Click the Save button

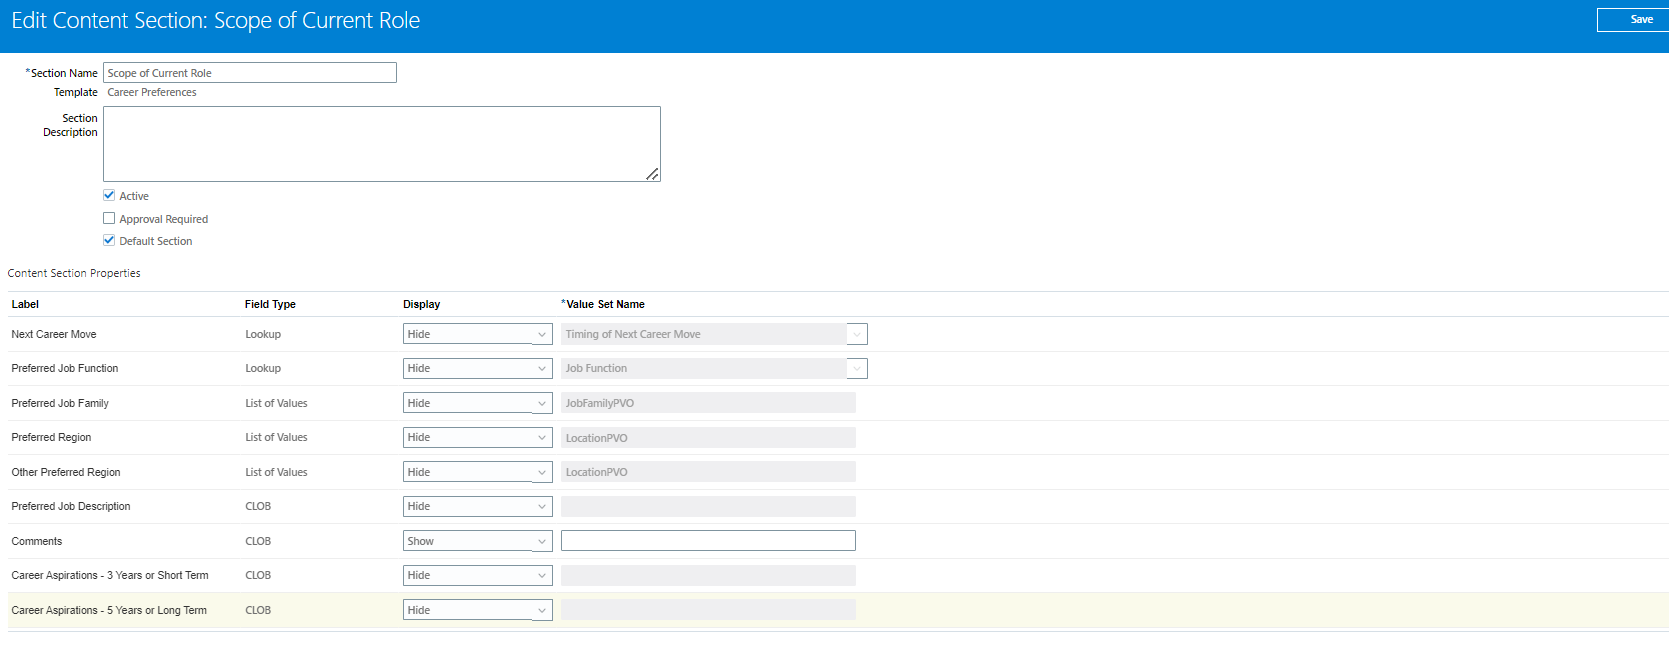pos(1633,20)
